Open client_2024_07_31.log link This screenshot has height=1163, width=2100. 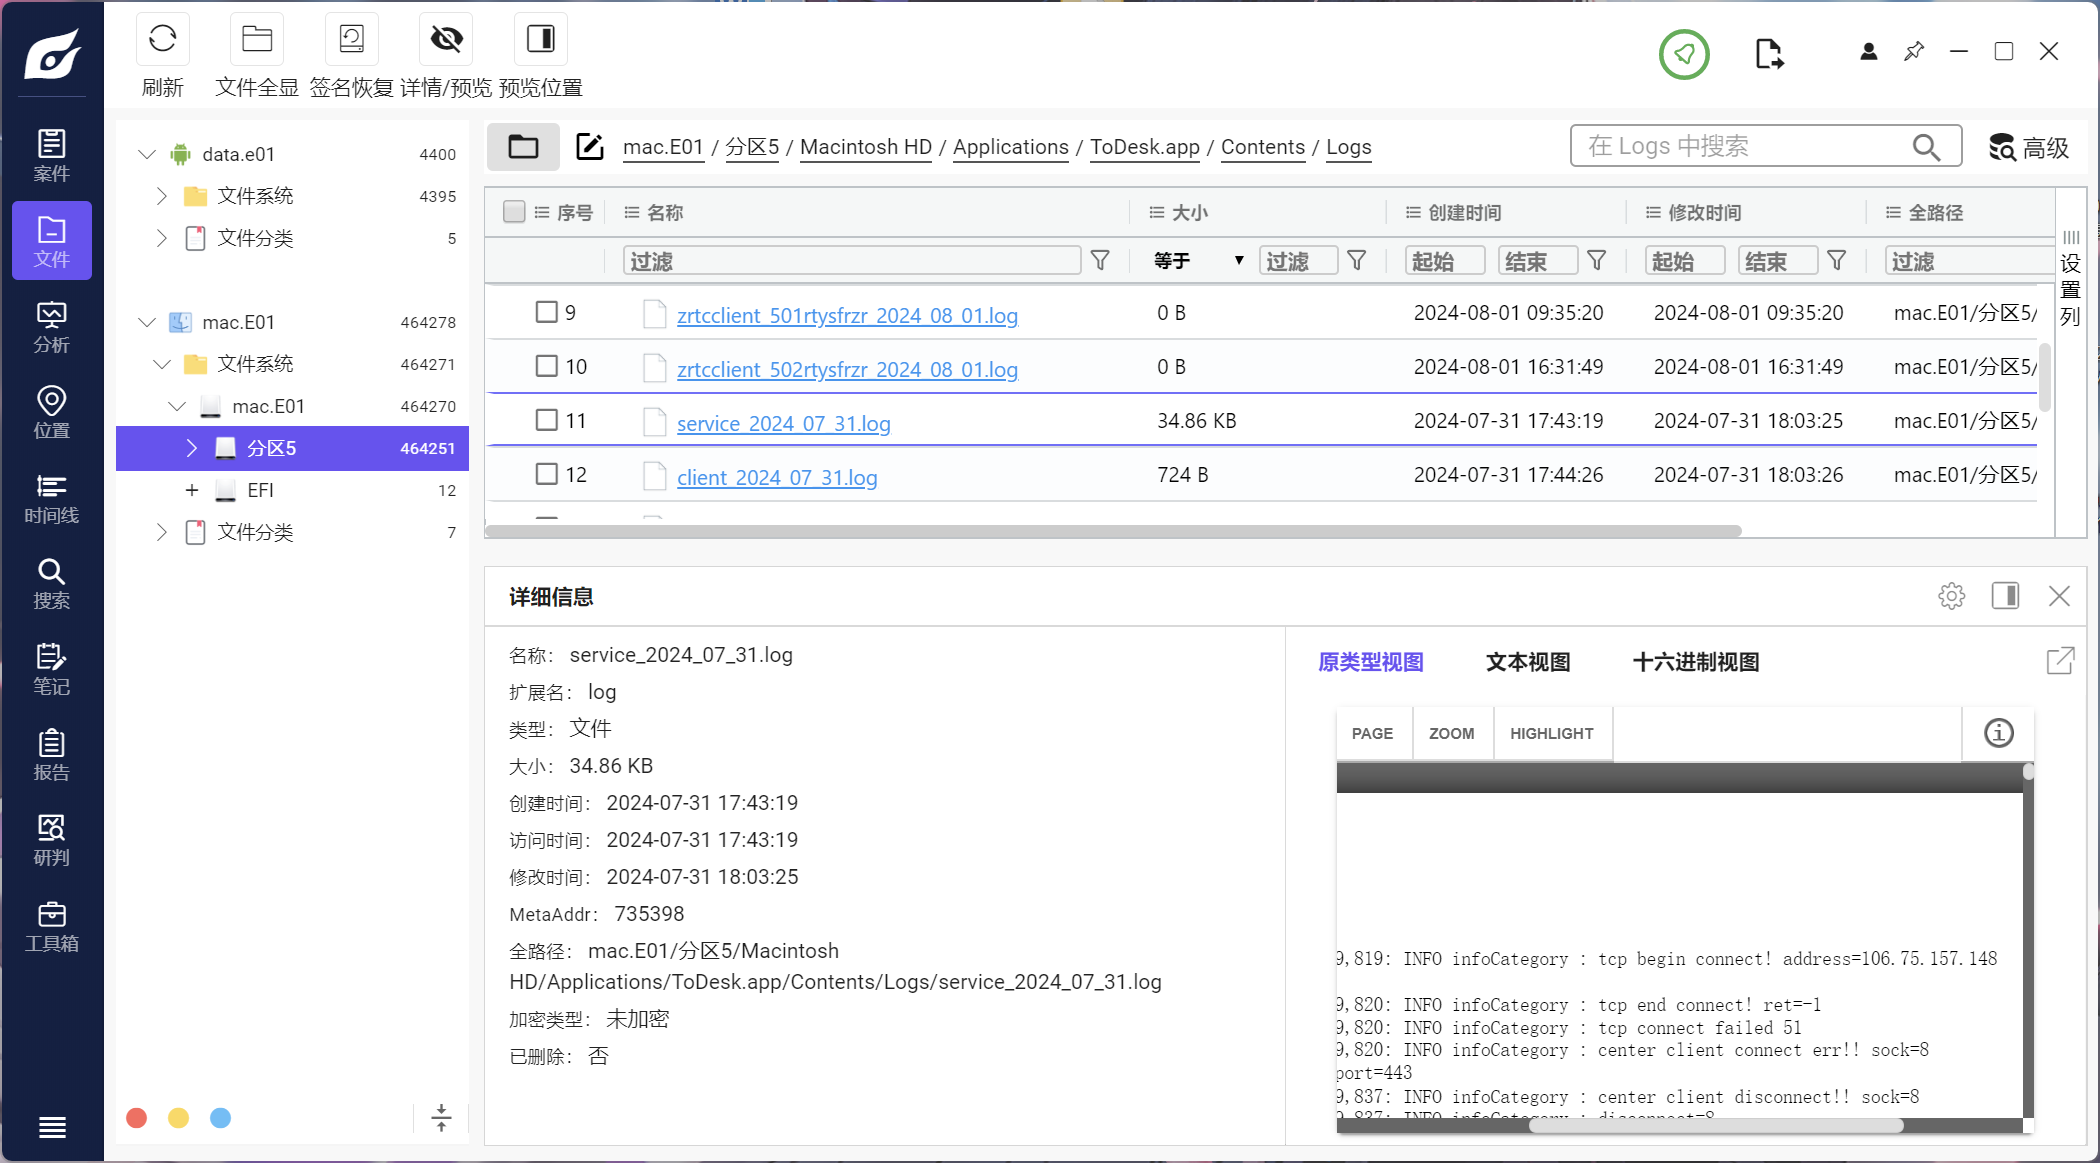point(777,477)
